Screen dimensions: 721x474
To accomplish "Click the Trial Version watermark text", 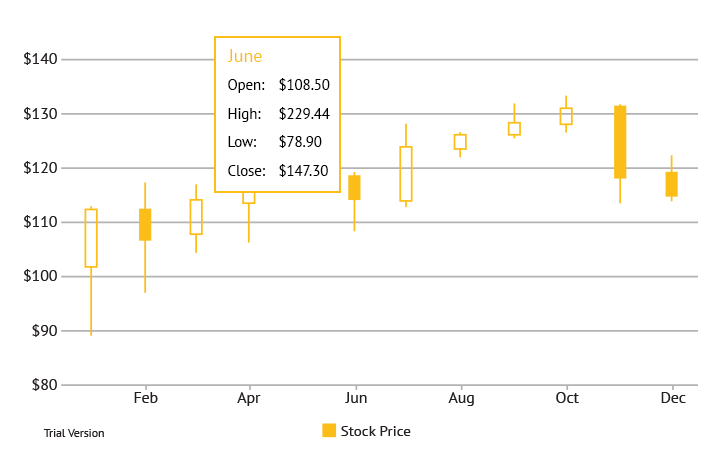I will [74, 433].
